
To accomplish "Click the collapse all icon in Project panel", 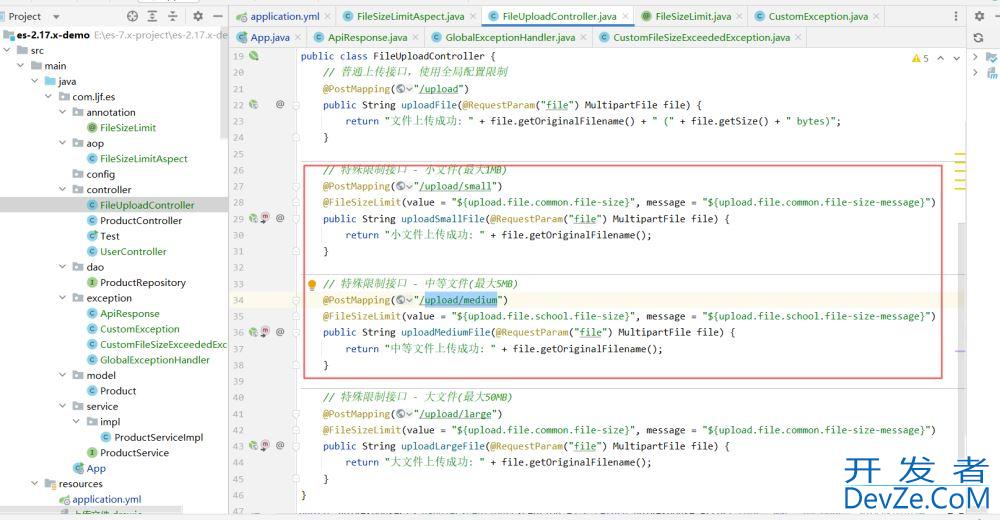I will (x=173, y=16).
